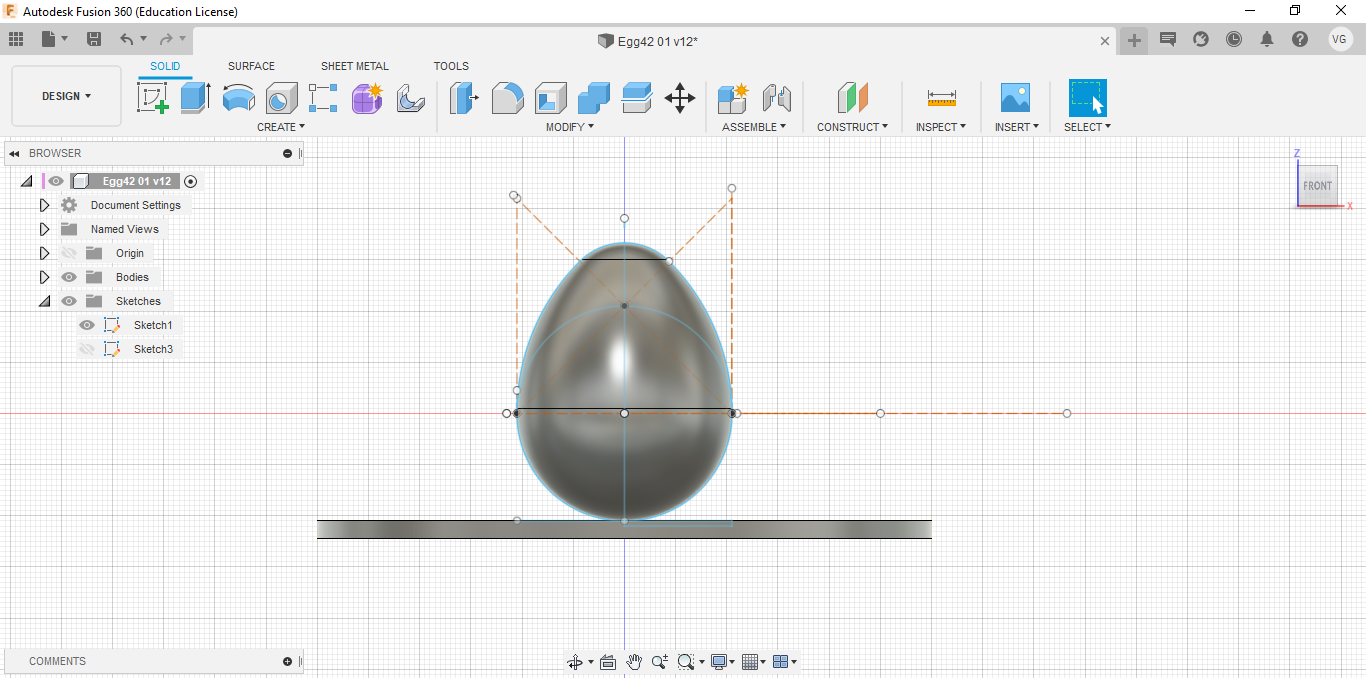Screen dimensions: 1366x678
Task: Activate the Fillet tool
Action: click(x=508, y=98)
